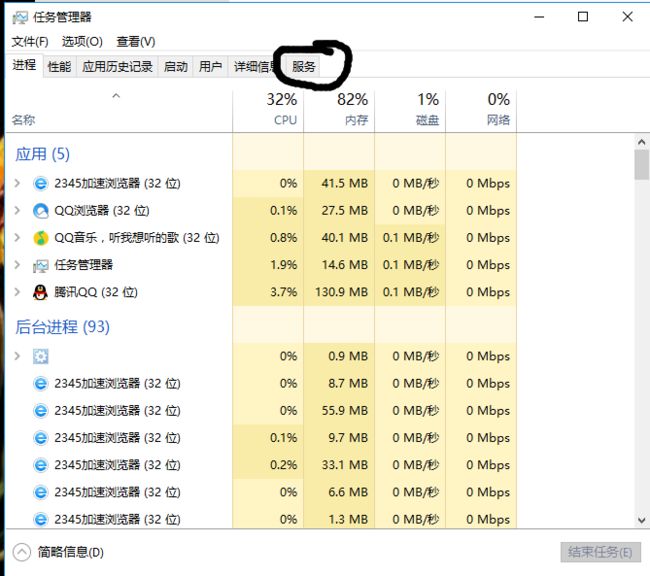Click the 3.7% CPU value
This screenshot has width=650, height=576.
(284, 292)
